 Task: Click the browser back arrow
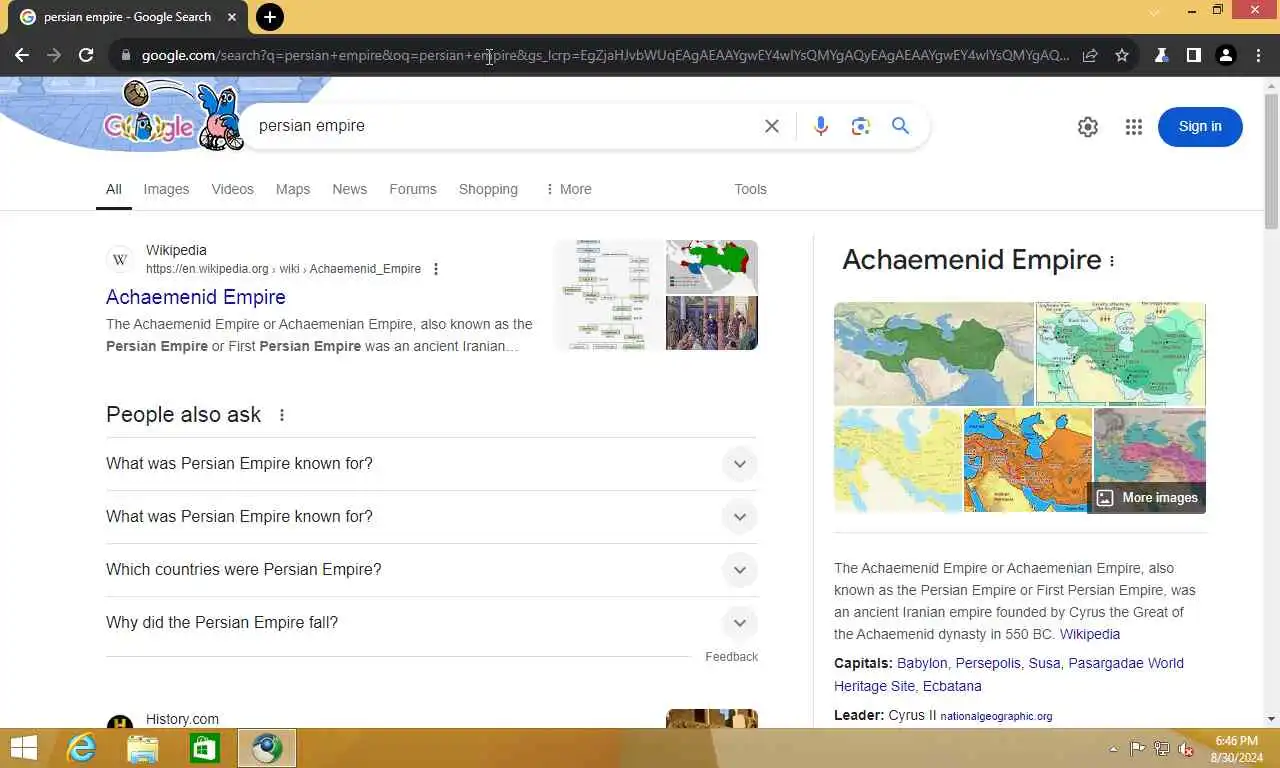coord(22,55)
